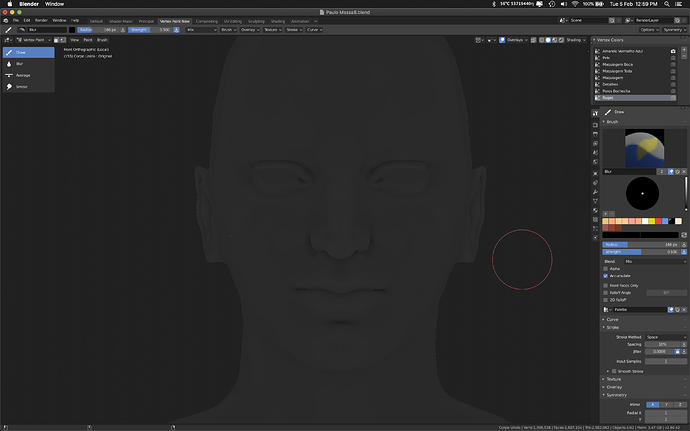This screenshot has height=431, width=690.
Task: Switch to the Shading workspace tab
Action: [278, 21]
